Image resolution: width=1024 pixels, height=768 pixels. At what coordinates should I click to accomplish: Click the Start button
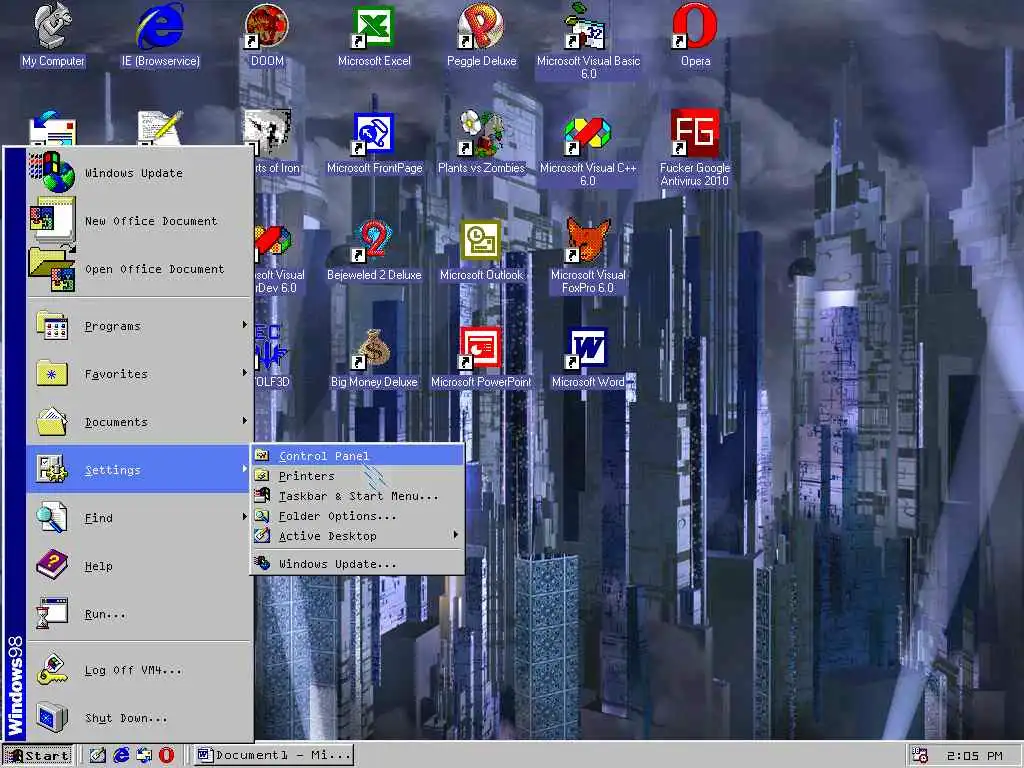click(x=38, y=756)
